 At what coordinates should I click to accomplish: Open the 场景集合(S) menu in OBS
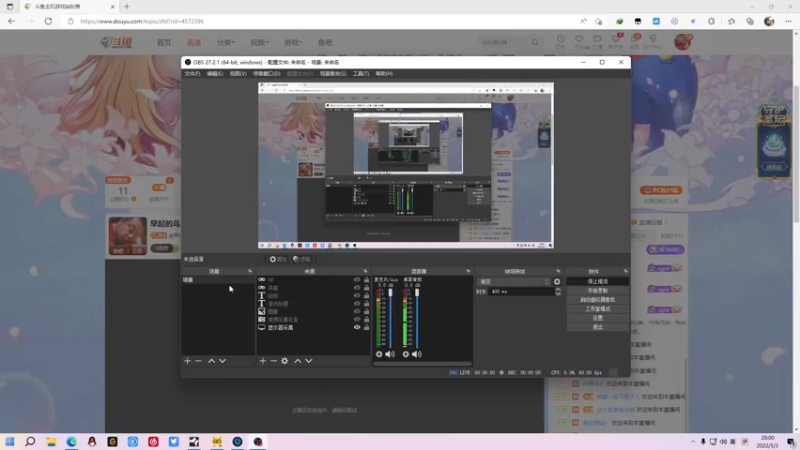[x=333, y=73]
